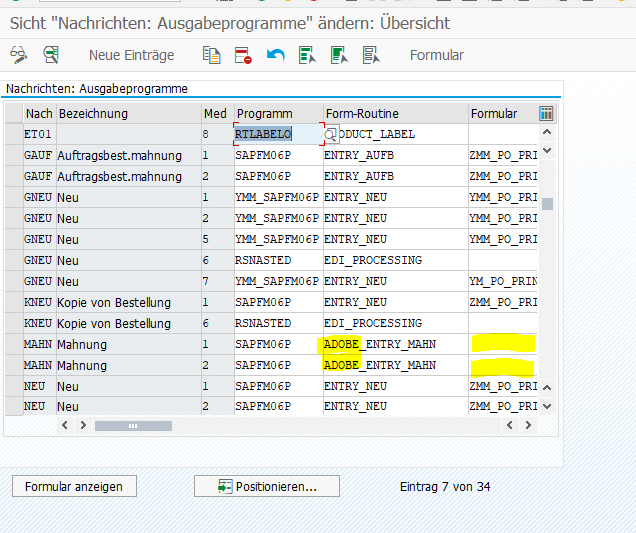Click the ET01 cell
Image resolution: width=636 pixels, height=533 pixels.
(x=40, y=134)
